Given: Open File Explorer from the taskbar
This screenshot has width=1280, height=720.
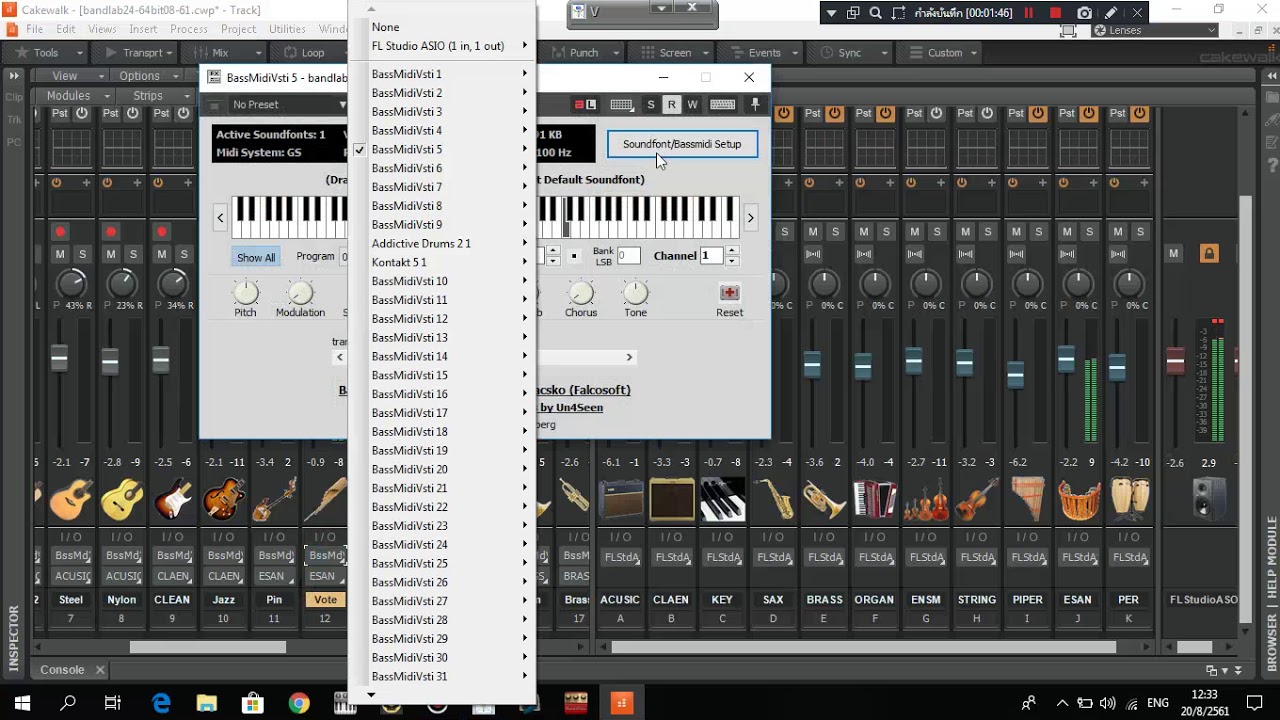Looking at the screenshot, I should coord(207,703).
